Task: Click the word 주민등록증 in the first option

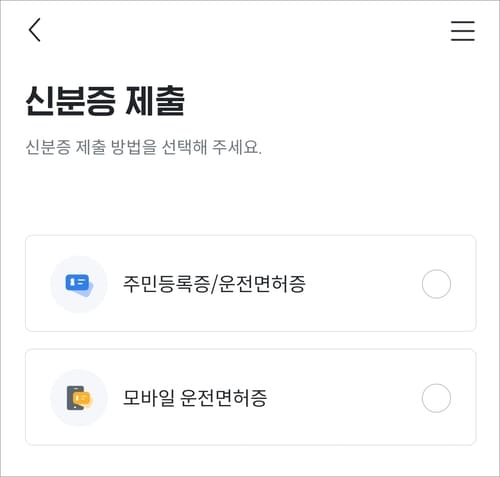Action: (x=166, y=284)
